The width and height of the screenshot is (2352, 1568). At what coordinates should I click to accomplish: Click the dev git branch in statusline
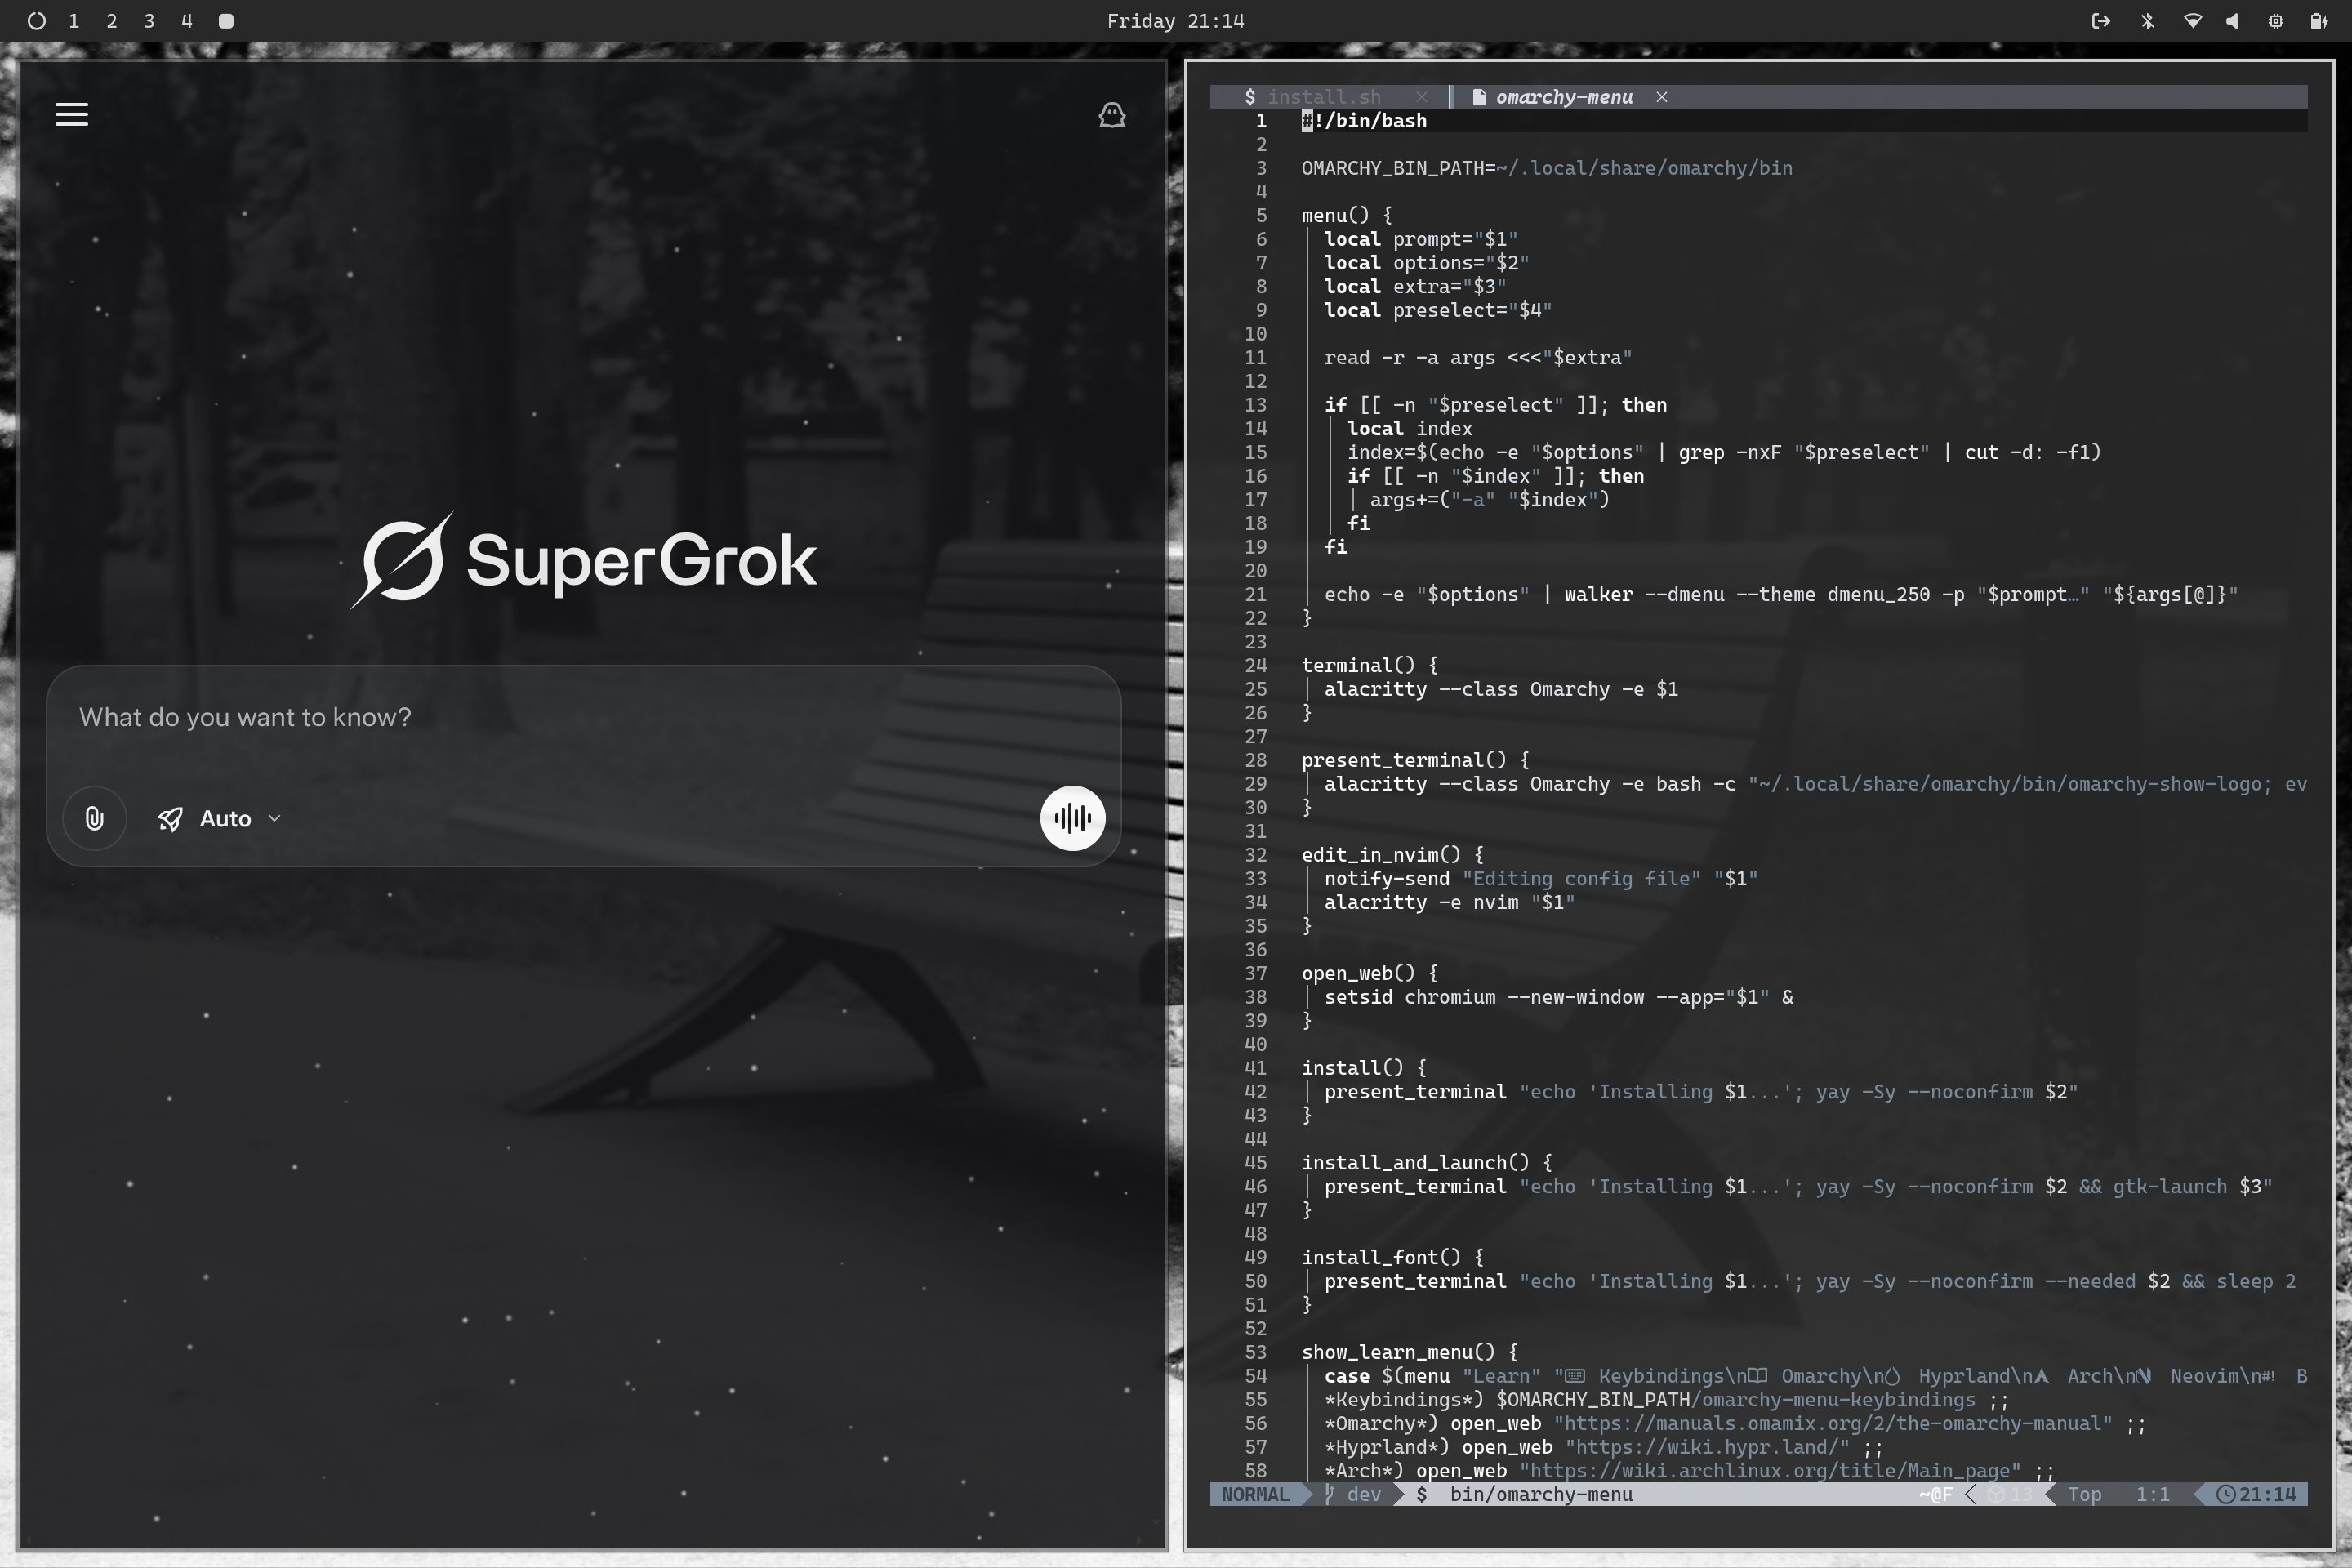point(1353,1494)
